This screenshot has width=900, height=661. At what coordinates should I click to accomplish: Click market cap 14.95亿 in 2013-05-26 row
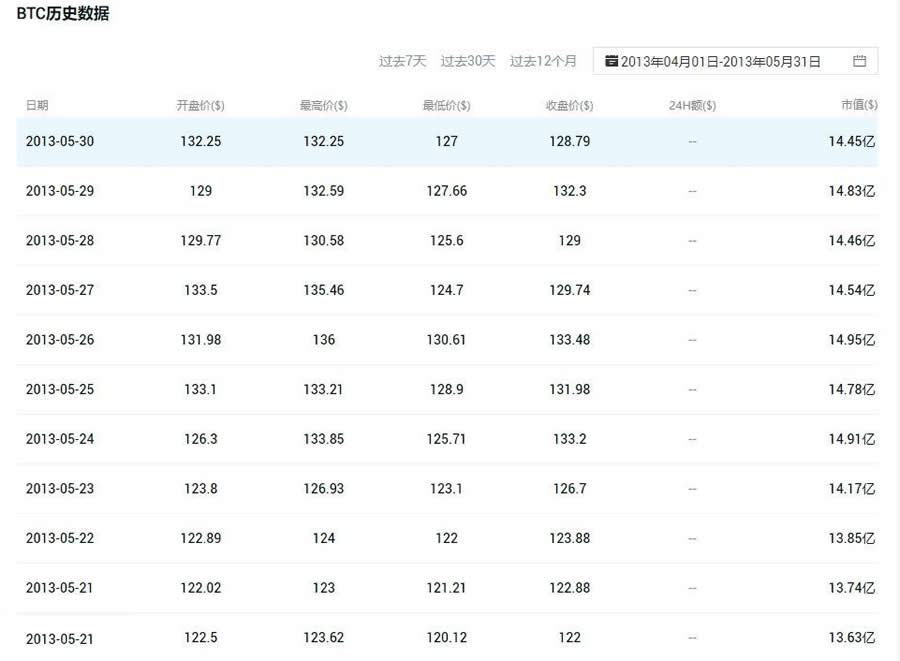(852, 340)
